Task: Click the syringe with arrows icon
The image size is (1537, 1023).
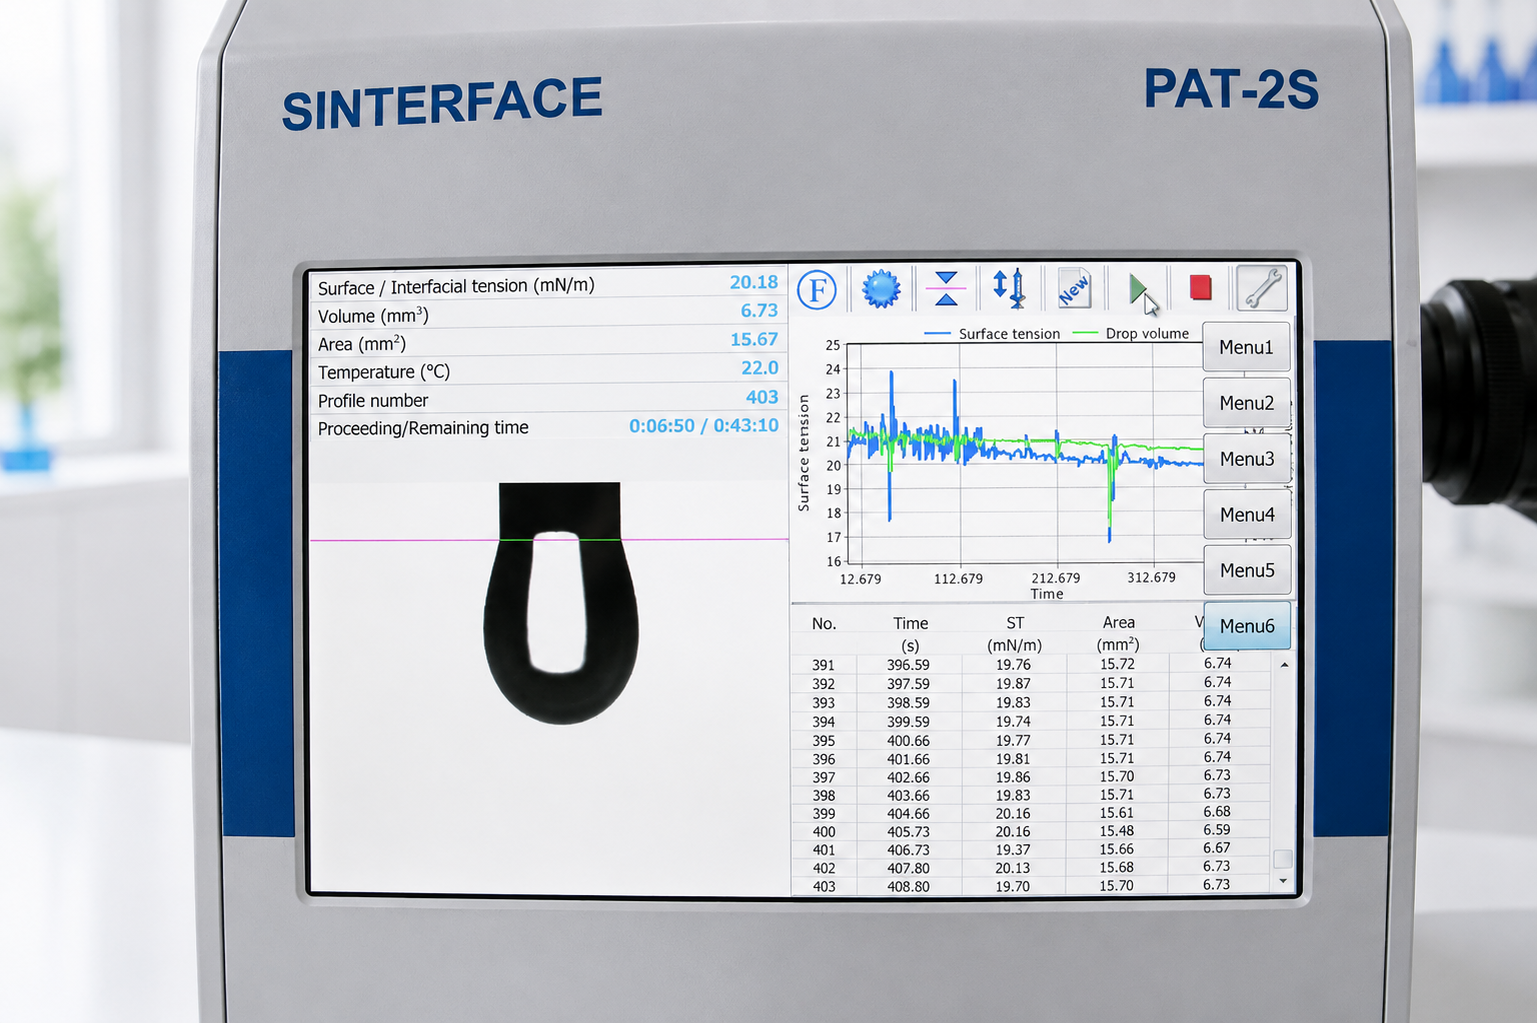Action: pyautogui.click(x=1009, y=288)
